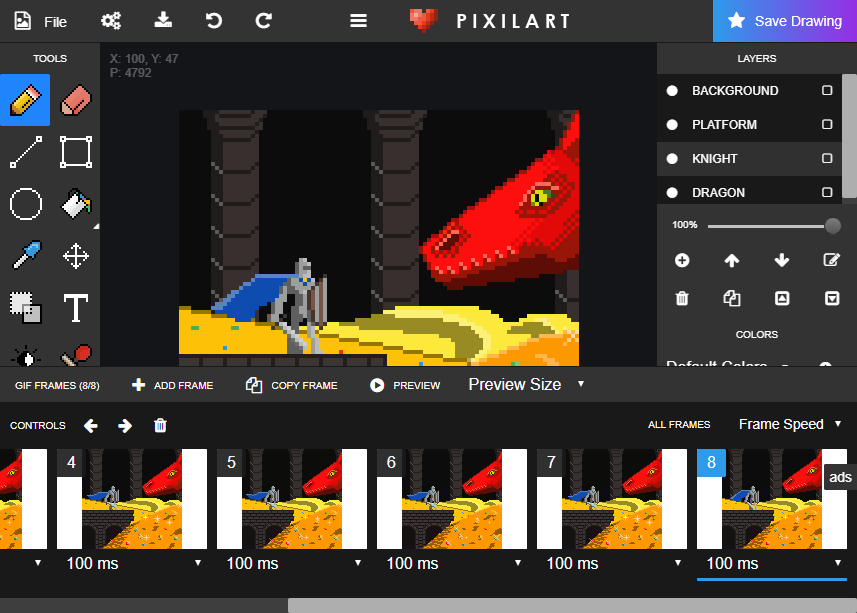This screenshot has width=857, height=613.
Task: Click Add Frame to create a new frame
Action: 171,384
